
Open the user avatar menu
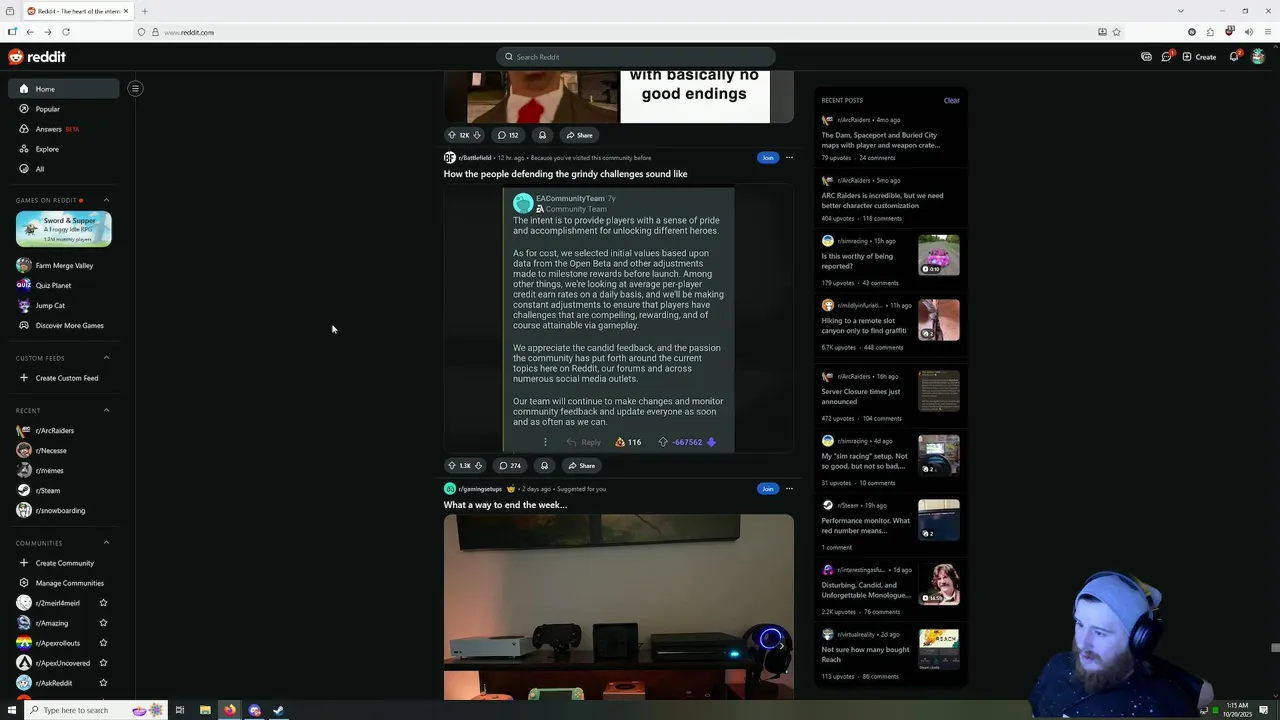click(x=1258, y=57)
